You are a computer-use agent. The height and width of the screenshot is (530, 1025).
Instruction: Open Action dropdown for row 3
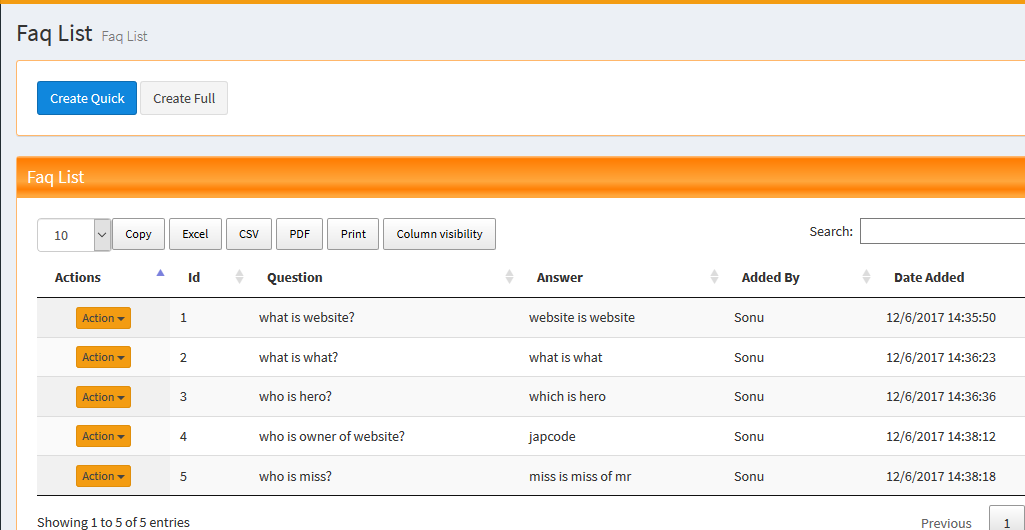coord(103,397)
